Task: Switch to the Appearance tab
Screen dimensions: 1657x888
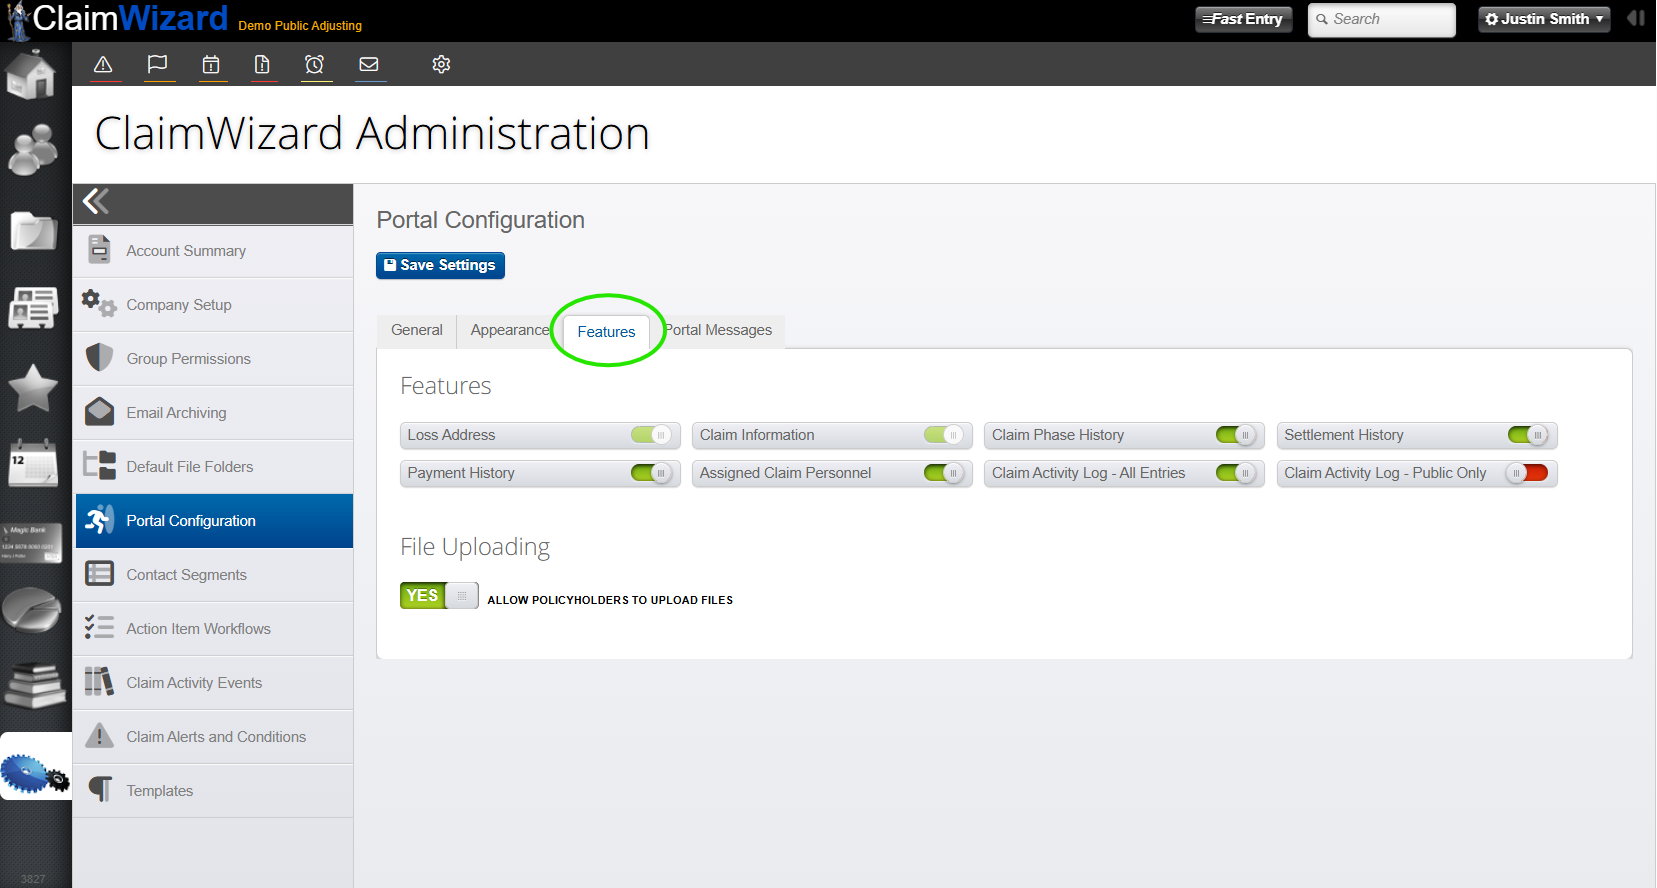Action: click(x=510, y=331)
